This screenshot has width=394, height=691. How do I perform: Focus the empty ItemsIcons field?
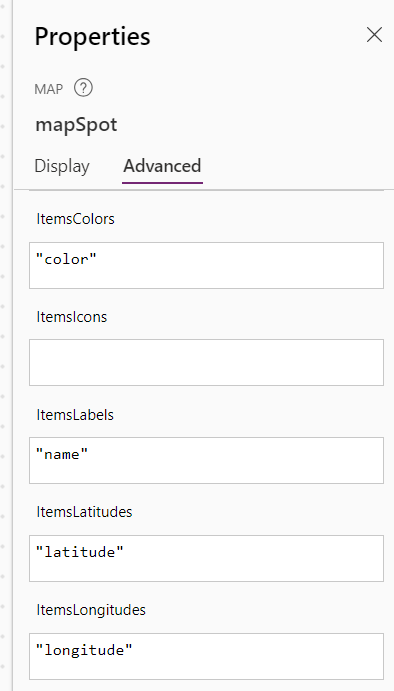pos(206,362)
